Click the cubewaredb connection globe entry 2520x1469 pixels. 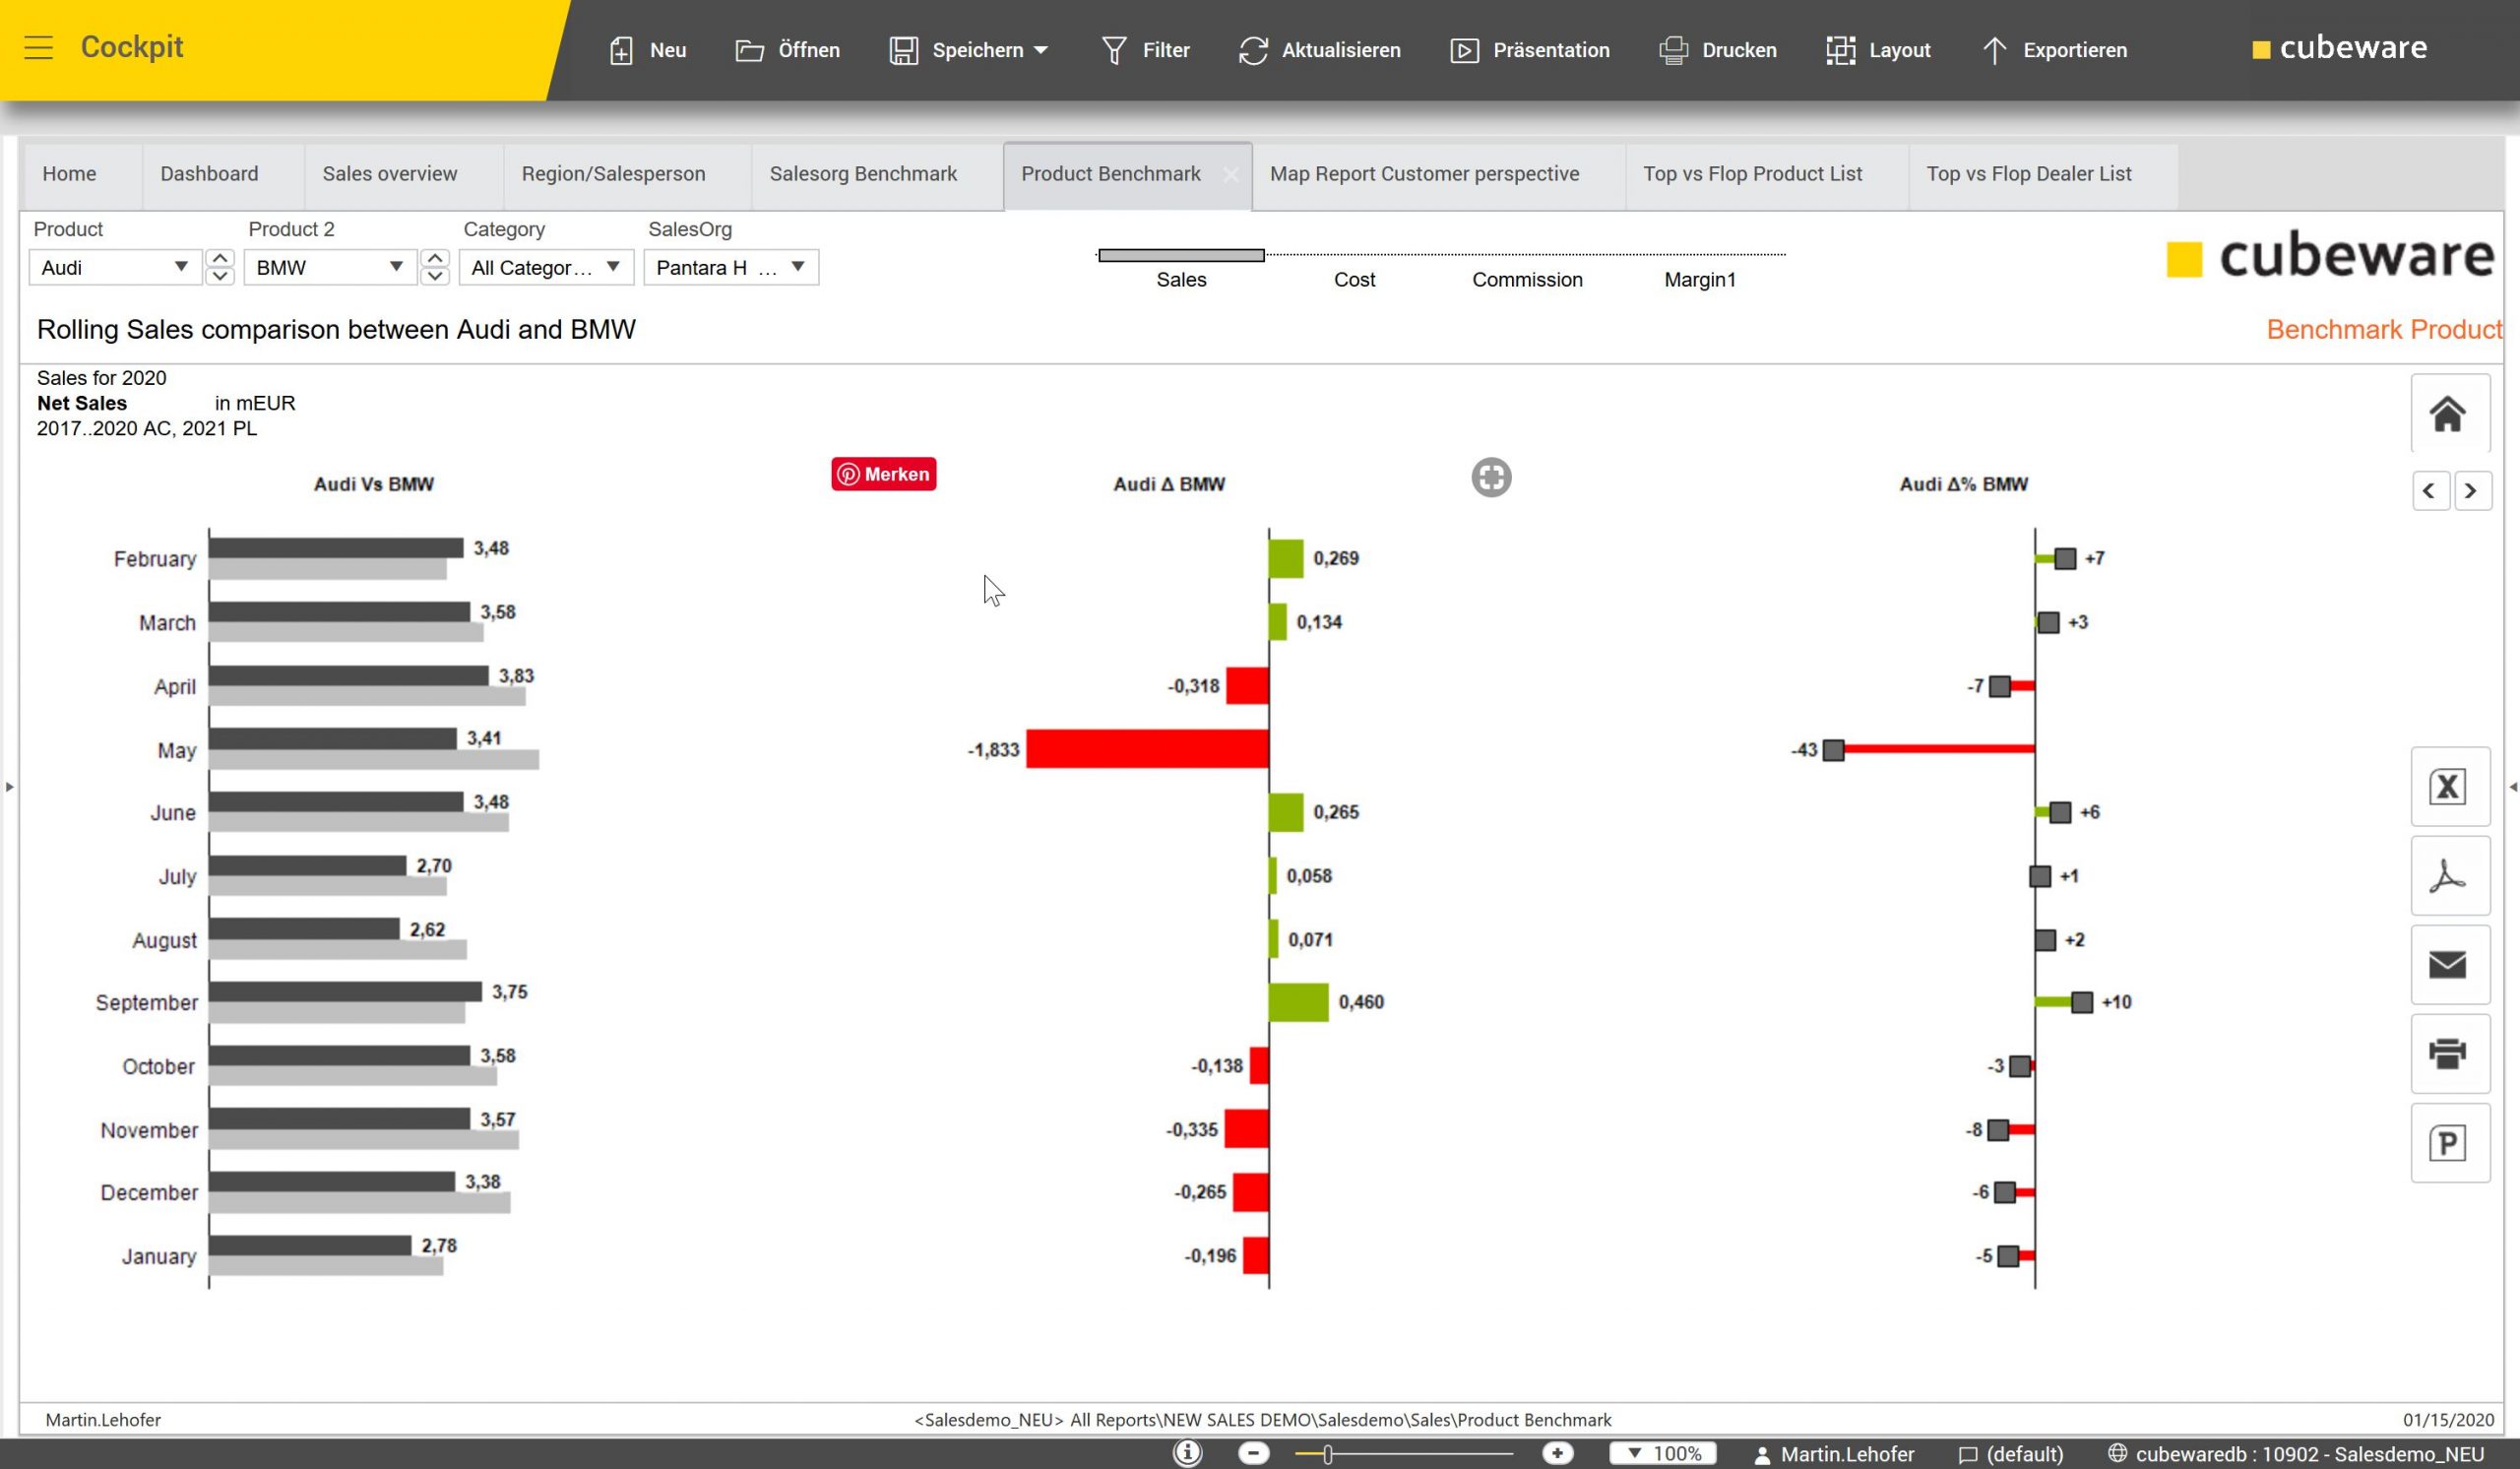click(2295, 1454)
